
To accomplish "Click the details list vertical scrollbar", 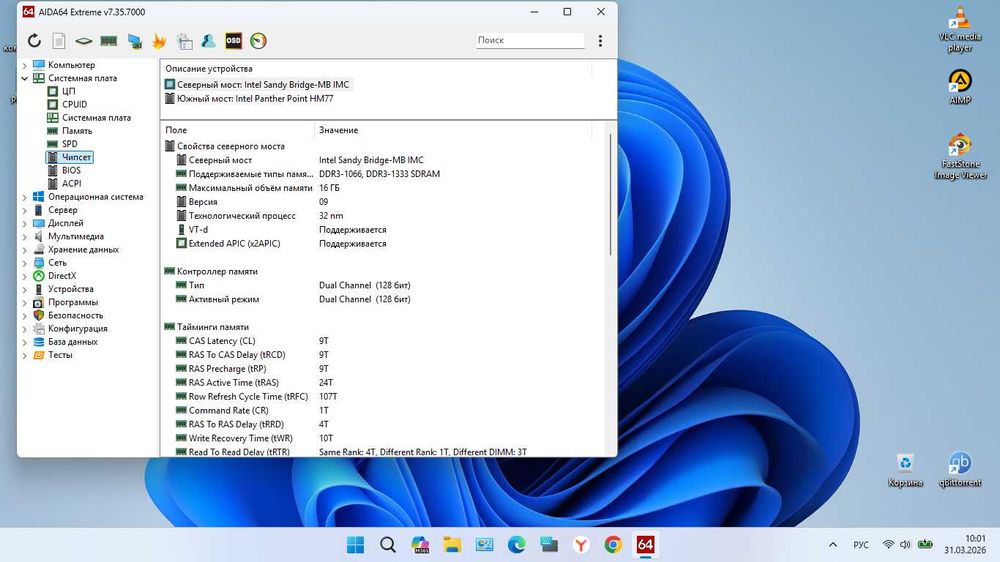I will [x=610, y=195].
